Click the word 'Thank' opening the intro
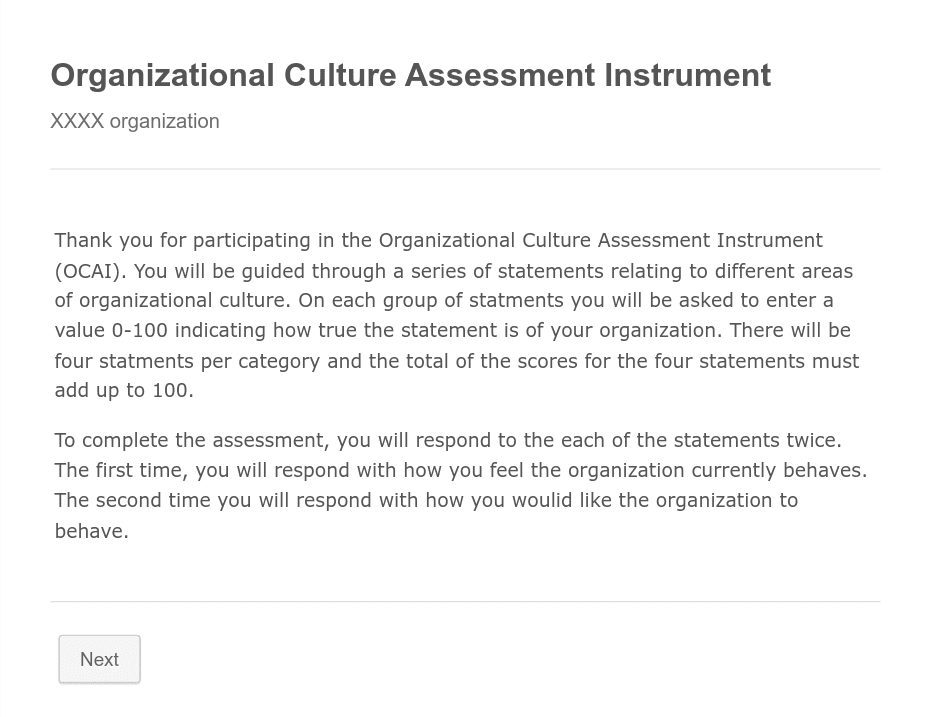 pyautogui.click(x=83, y=240)
